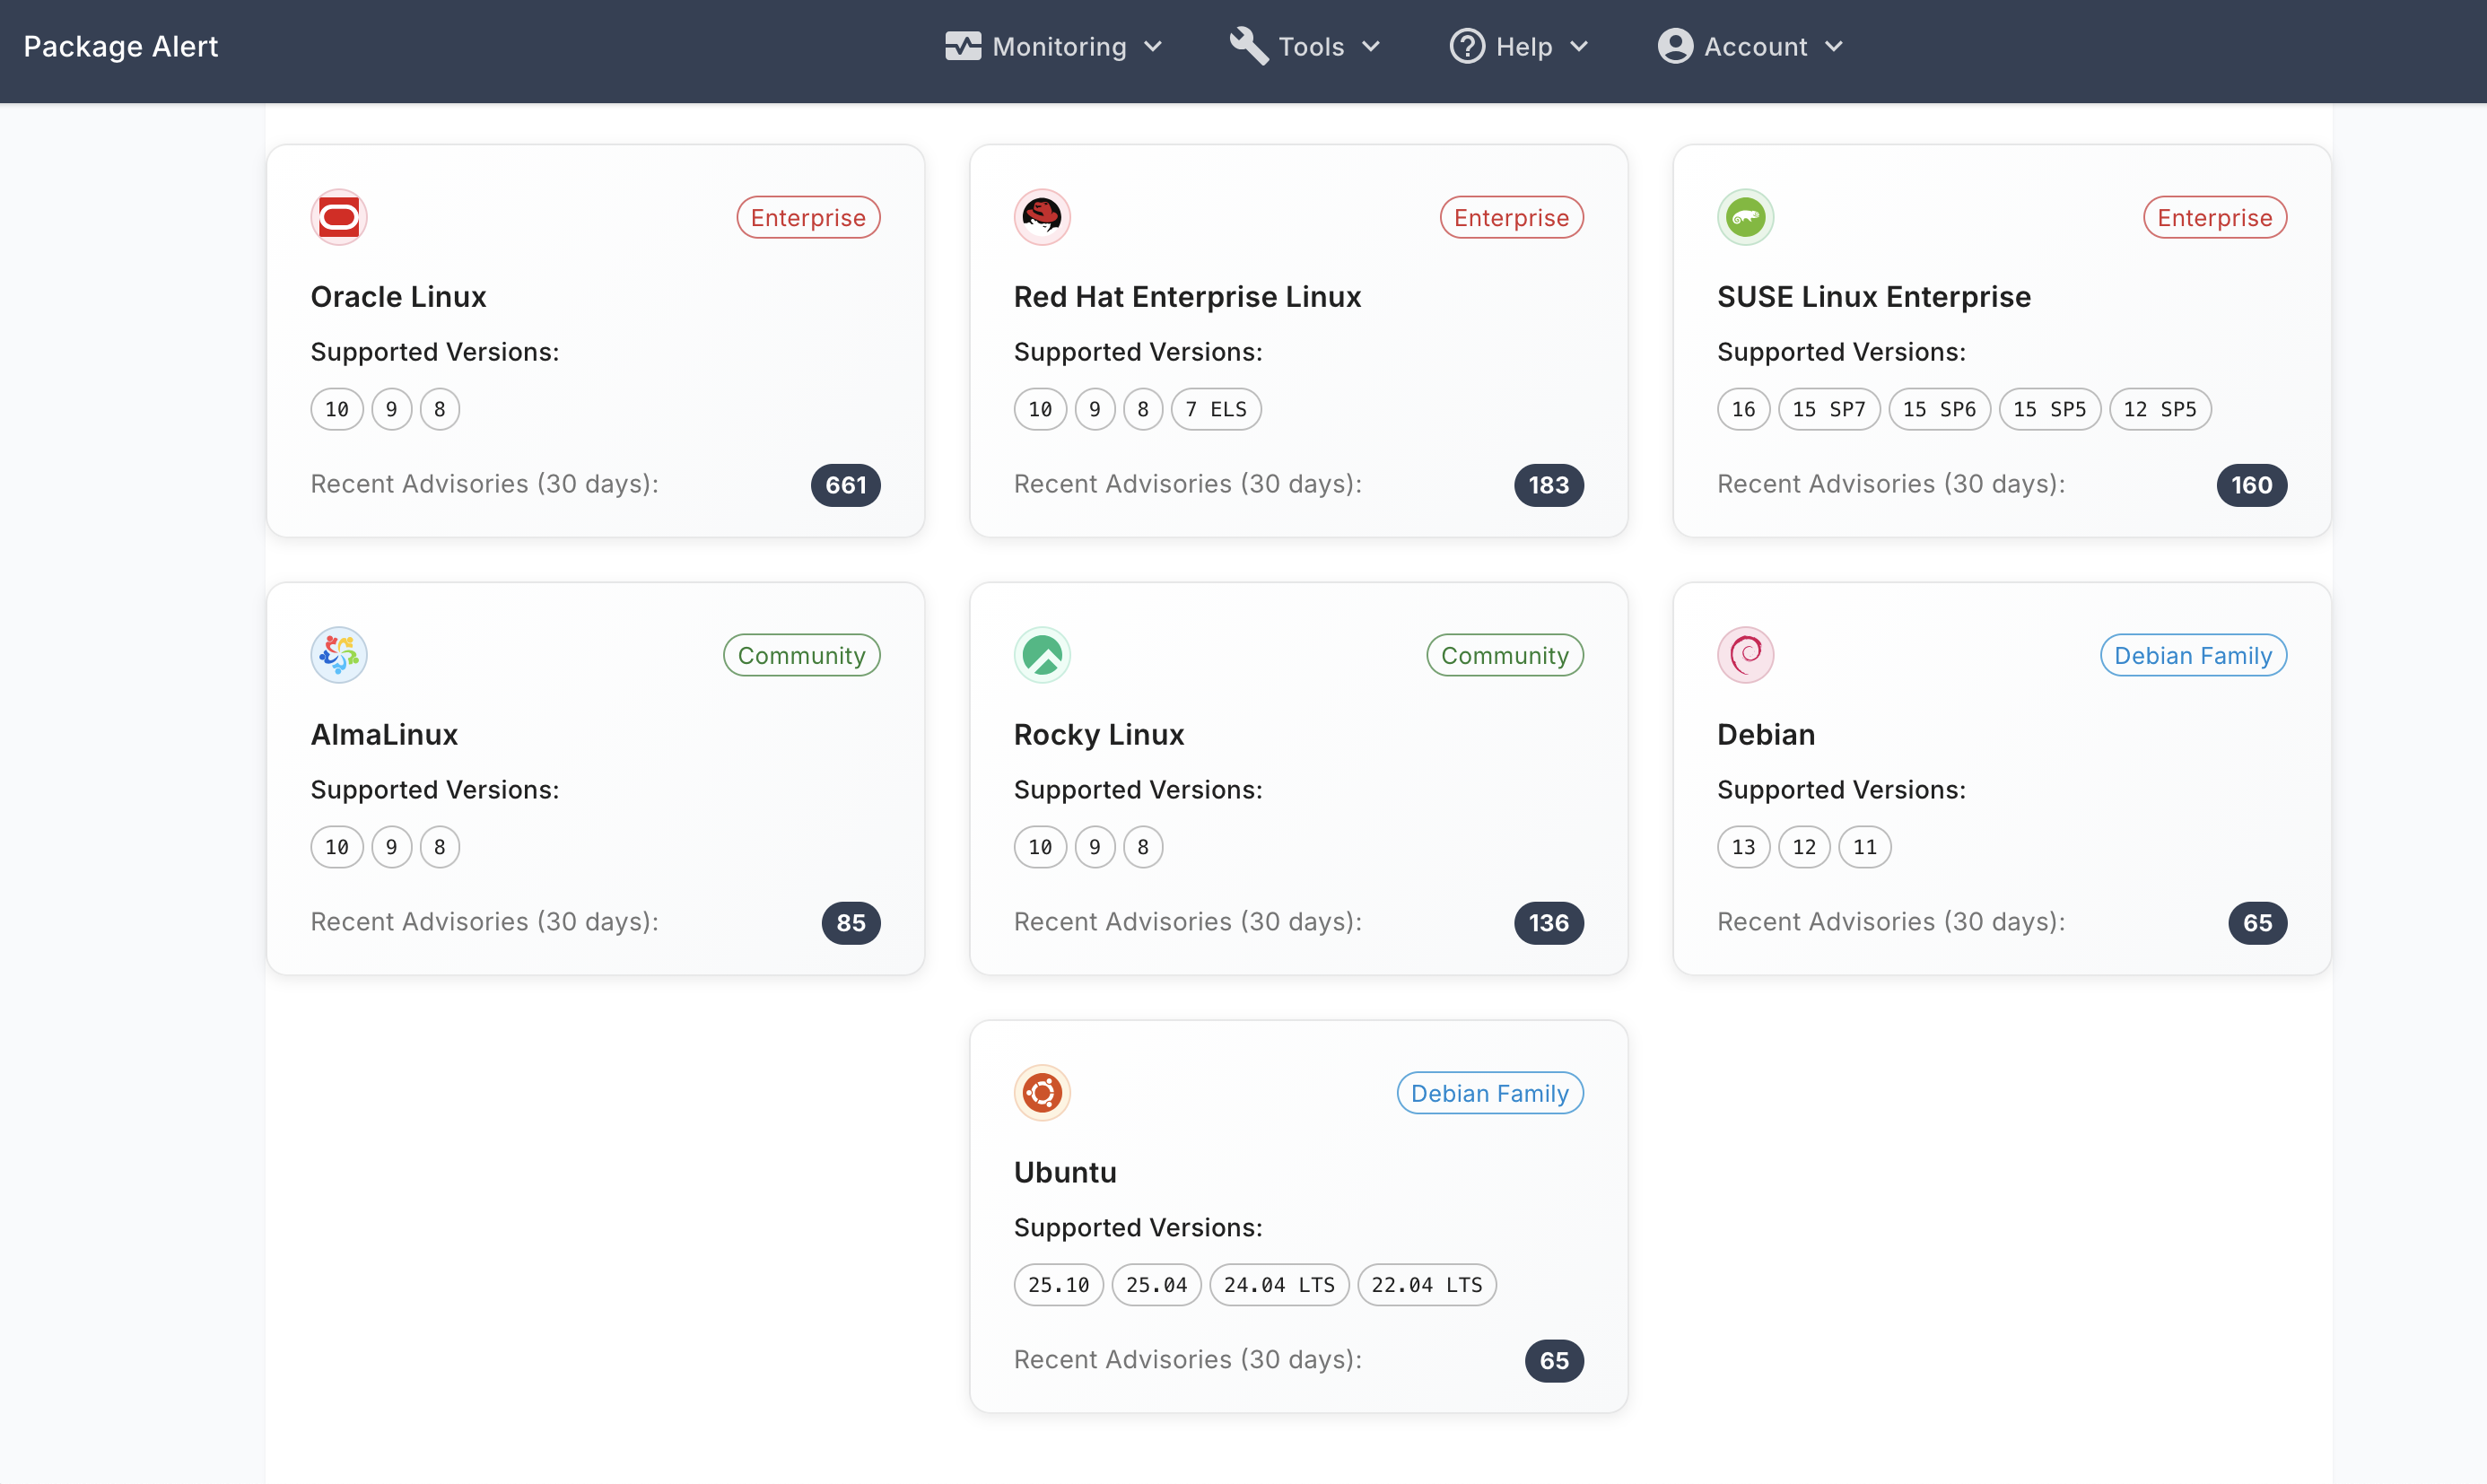Click the Red Hat logo icon
This screenshot has height=1484, width=2487.
click(x=1042, y=217)
